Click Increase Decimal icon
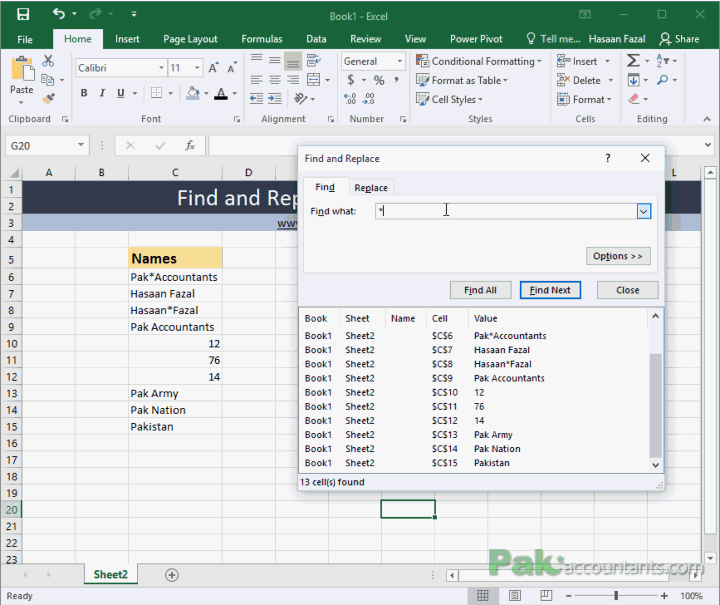This screenshot has height=605, width=720. click(350, 98)
